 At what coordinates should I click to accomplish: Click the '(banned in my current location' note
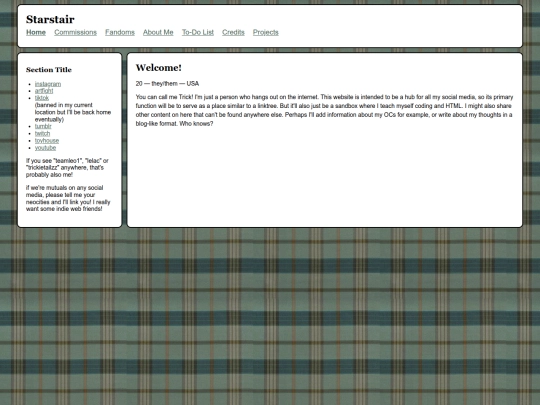pos(73,112)
